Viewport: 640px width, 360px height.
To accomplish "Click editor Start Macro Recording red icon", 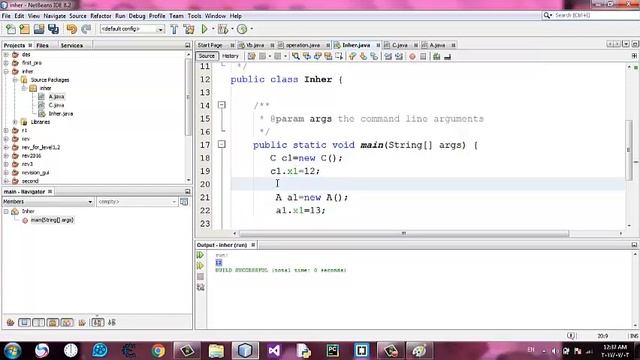I will (x=412, y=56).
